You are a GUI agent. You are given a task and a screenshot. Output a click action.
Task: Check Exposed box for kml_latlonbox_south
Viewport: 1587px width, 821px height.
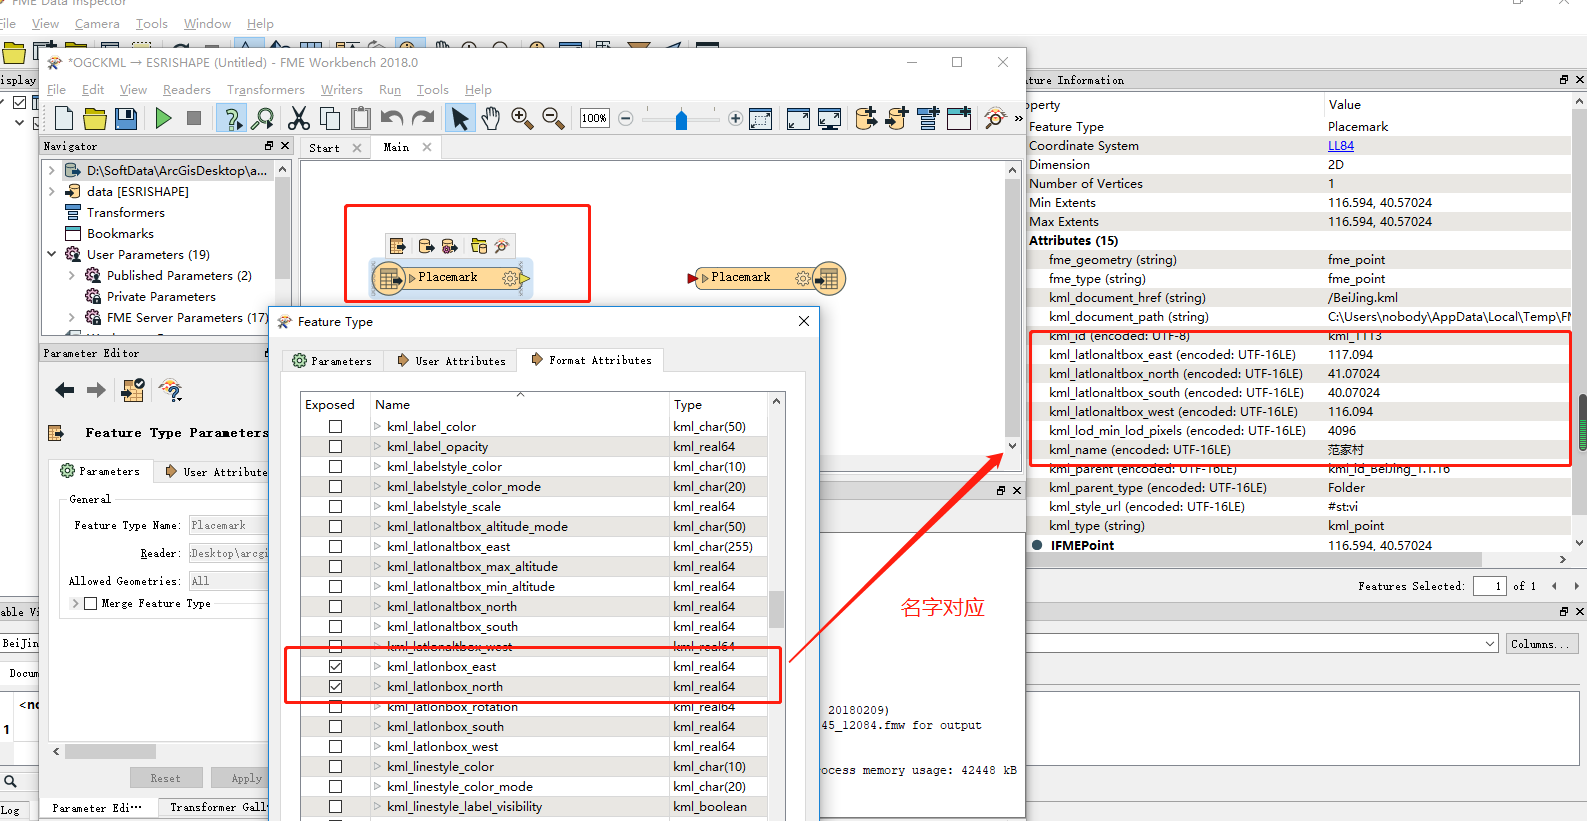tap(336, 726)
